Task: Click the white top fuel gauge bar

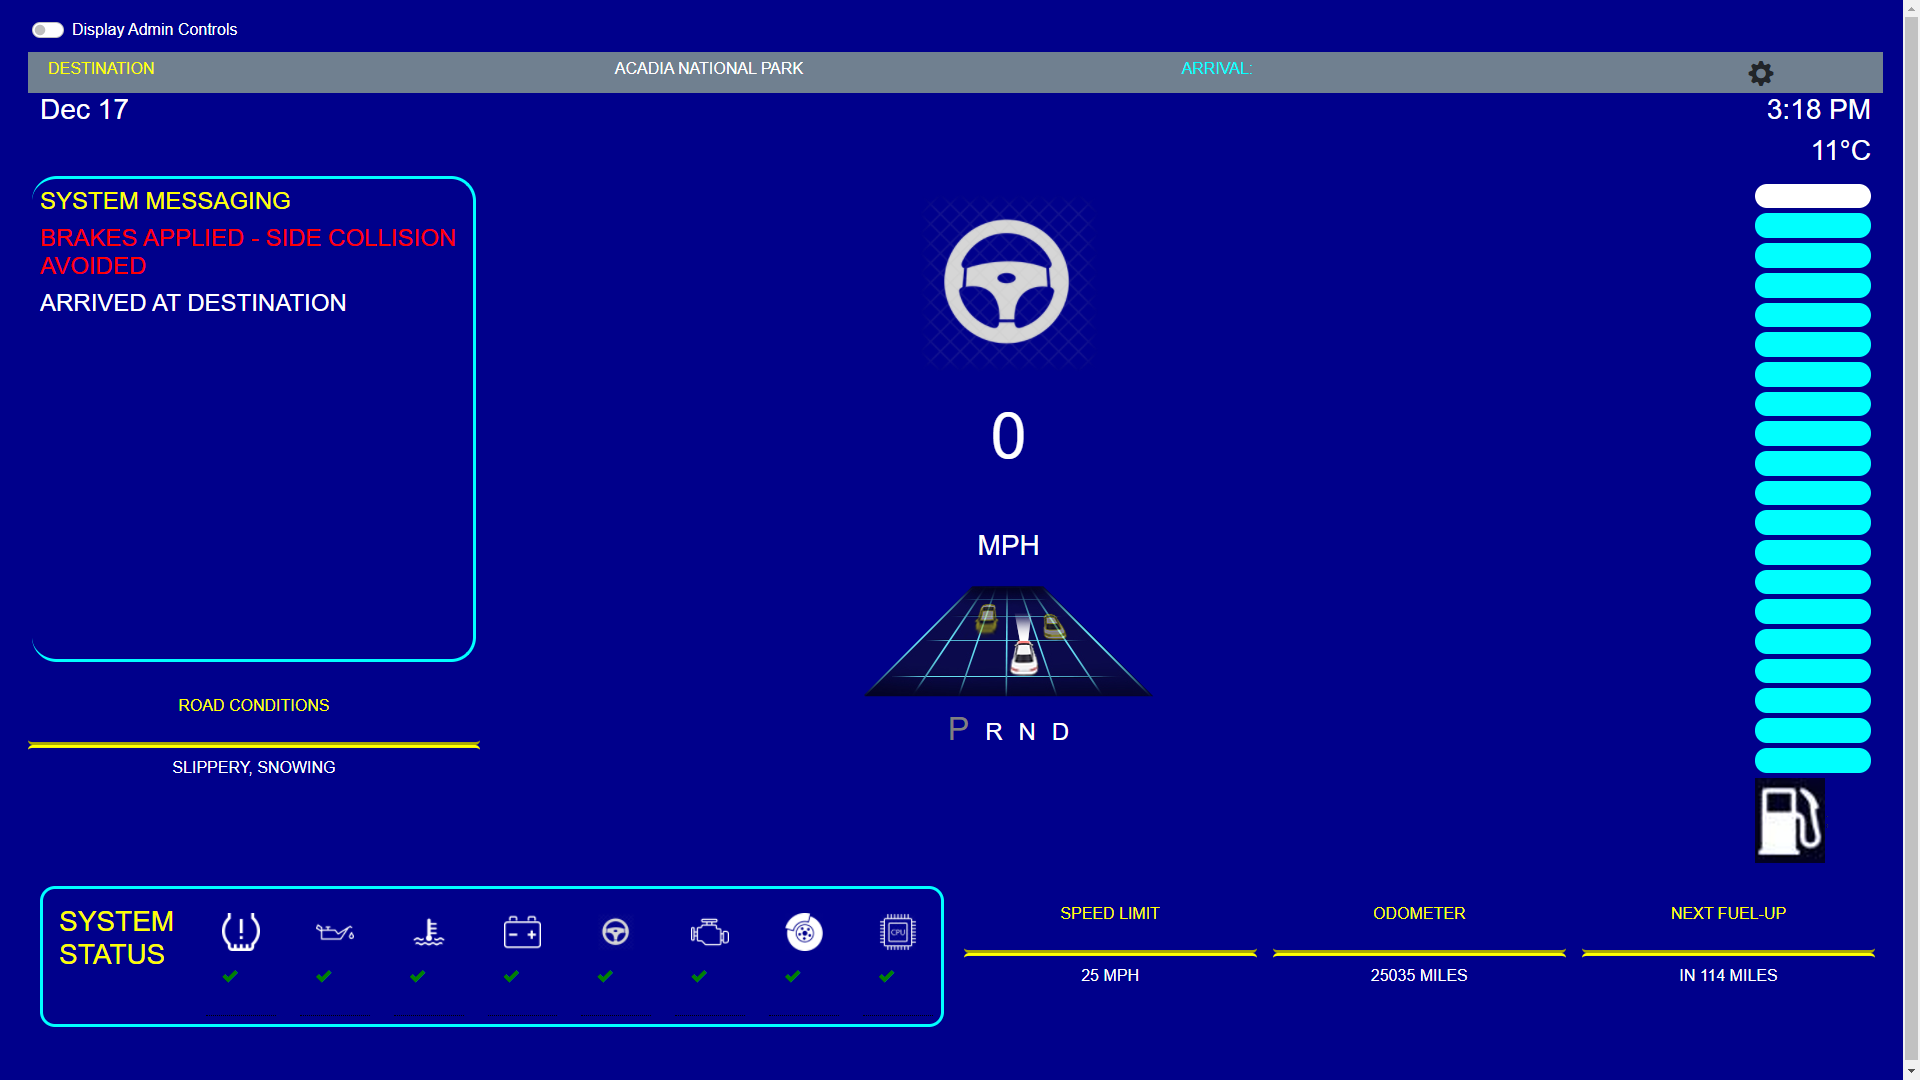Action: point(1812,196)
